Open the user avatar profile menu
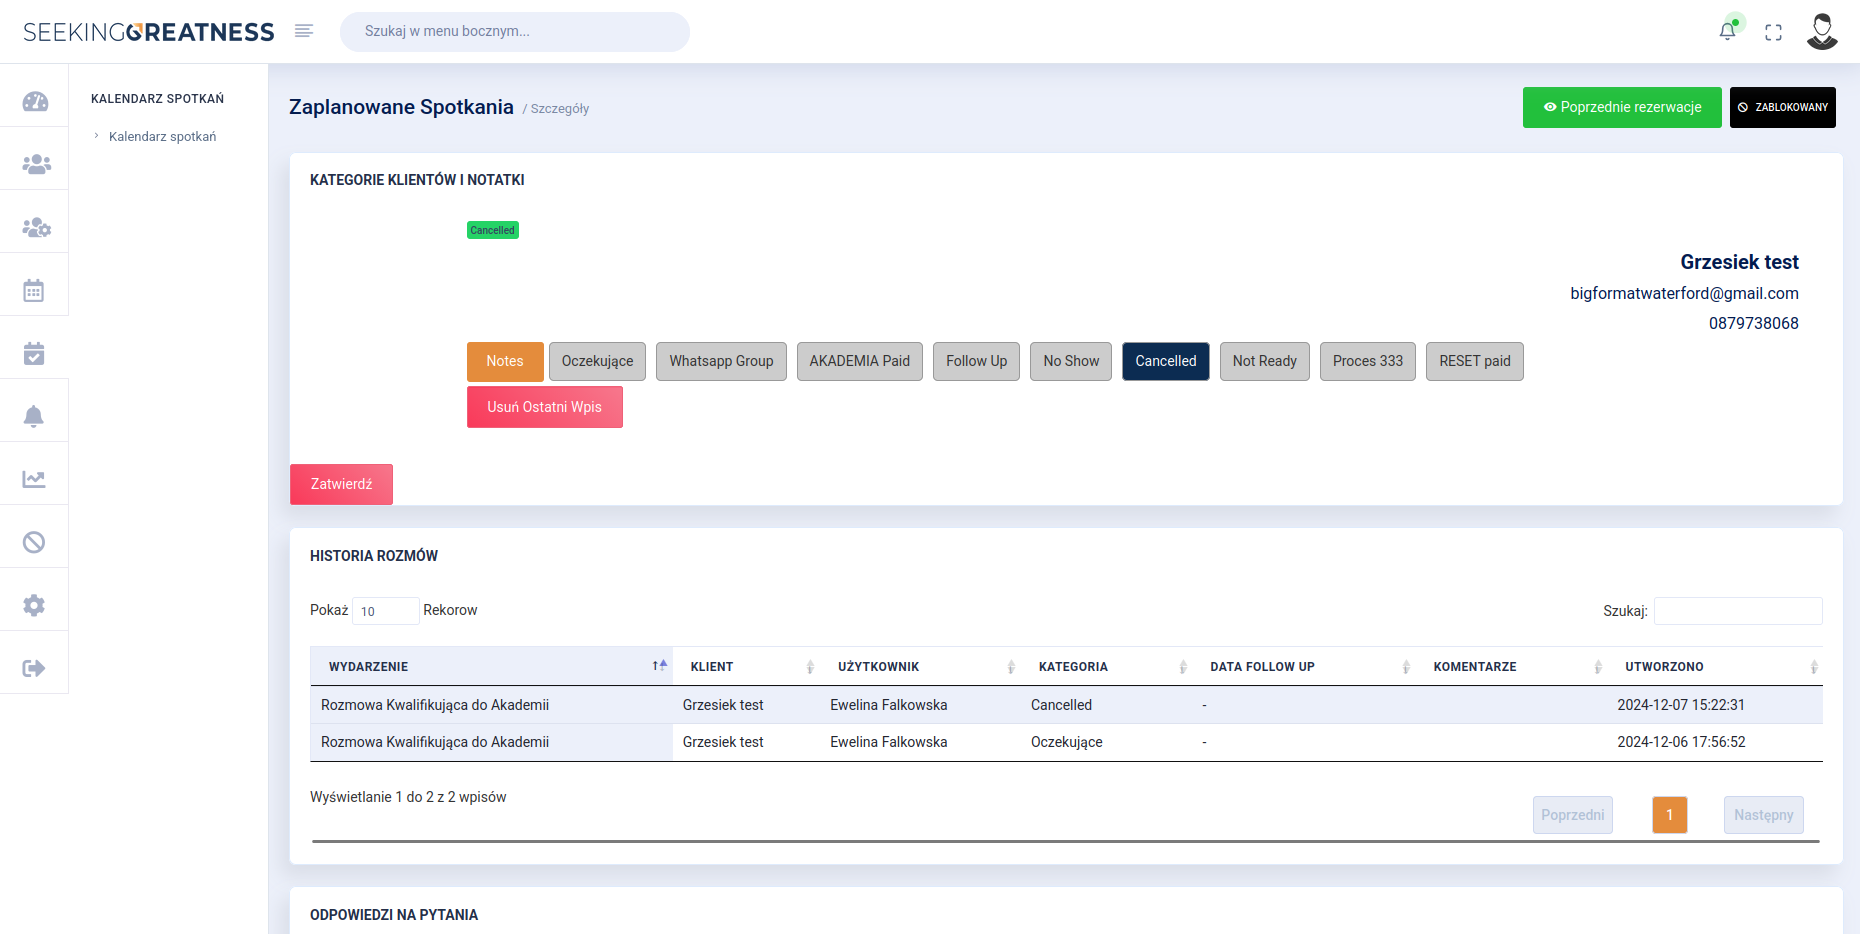The height and width of the screenshot is (934, 1860). (1821, 32)
